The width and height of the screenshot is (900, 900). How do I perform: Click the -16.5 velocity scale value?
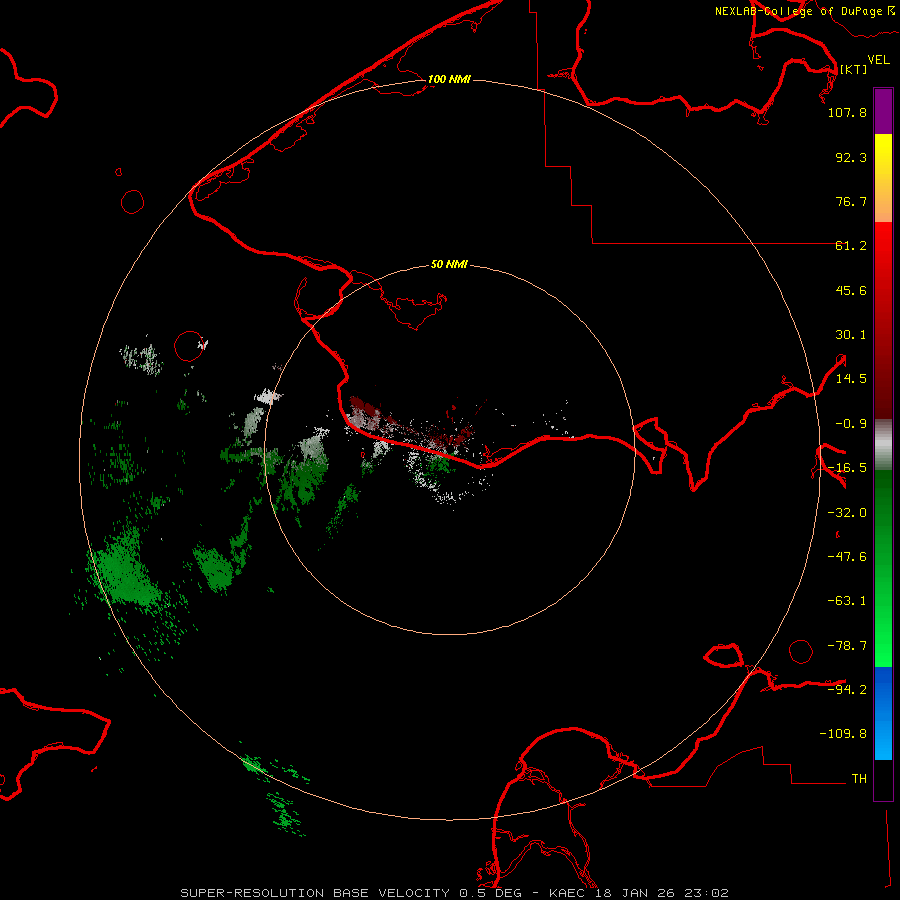847,468
